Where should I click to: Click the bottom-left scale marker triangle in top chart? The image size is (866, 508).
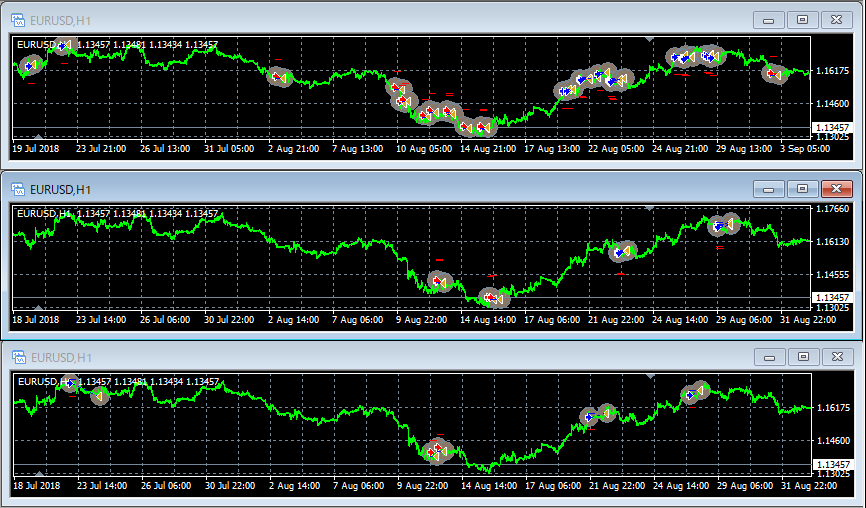[38, 136]
